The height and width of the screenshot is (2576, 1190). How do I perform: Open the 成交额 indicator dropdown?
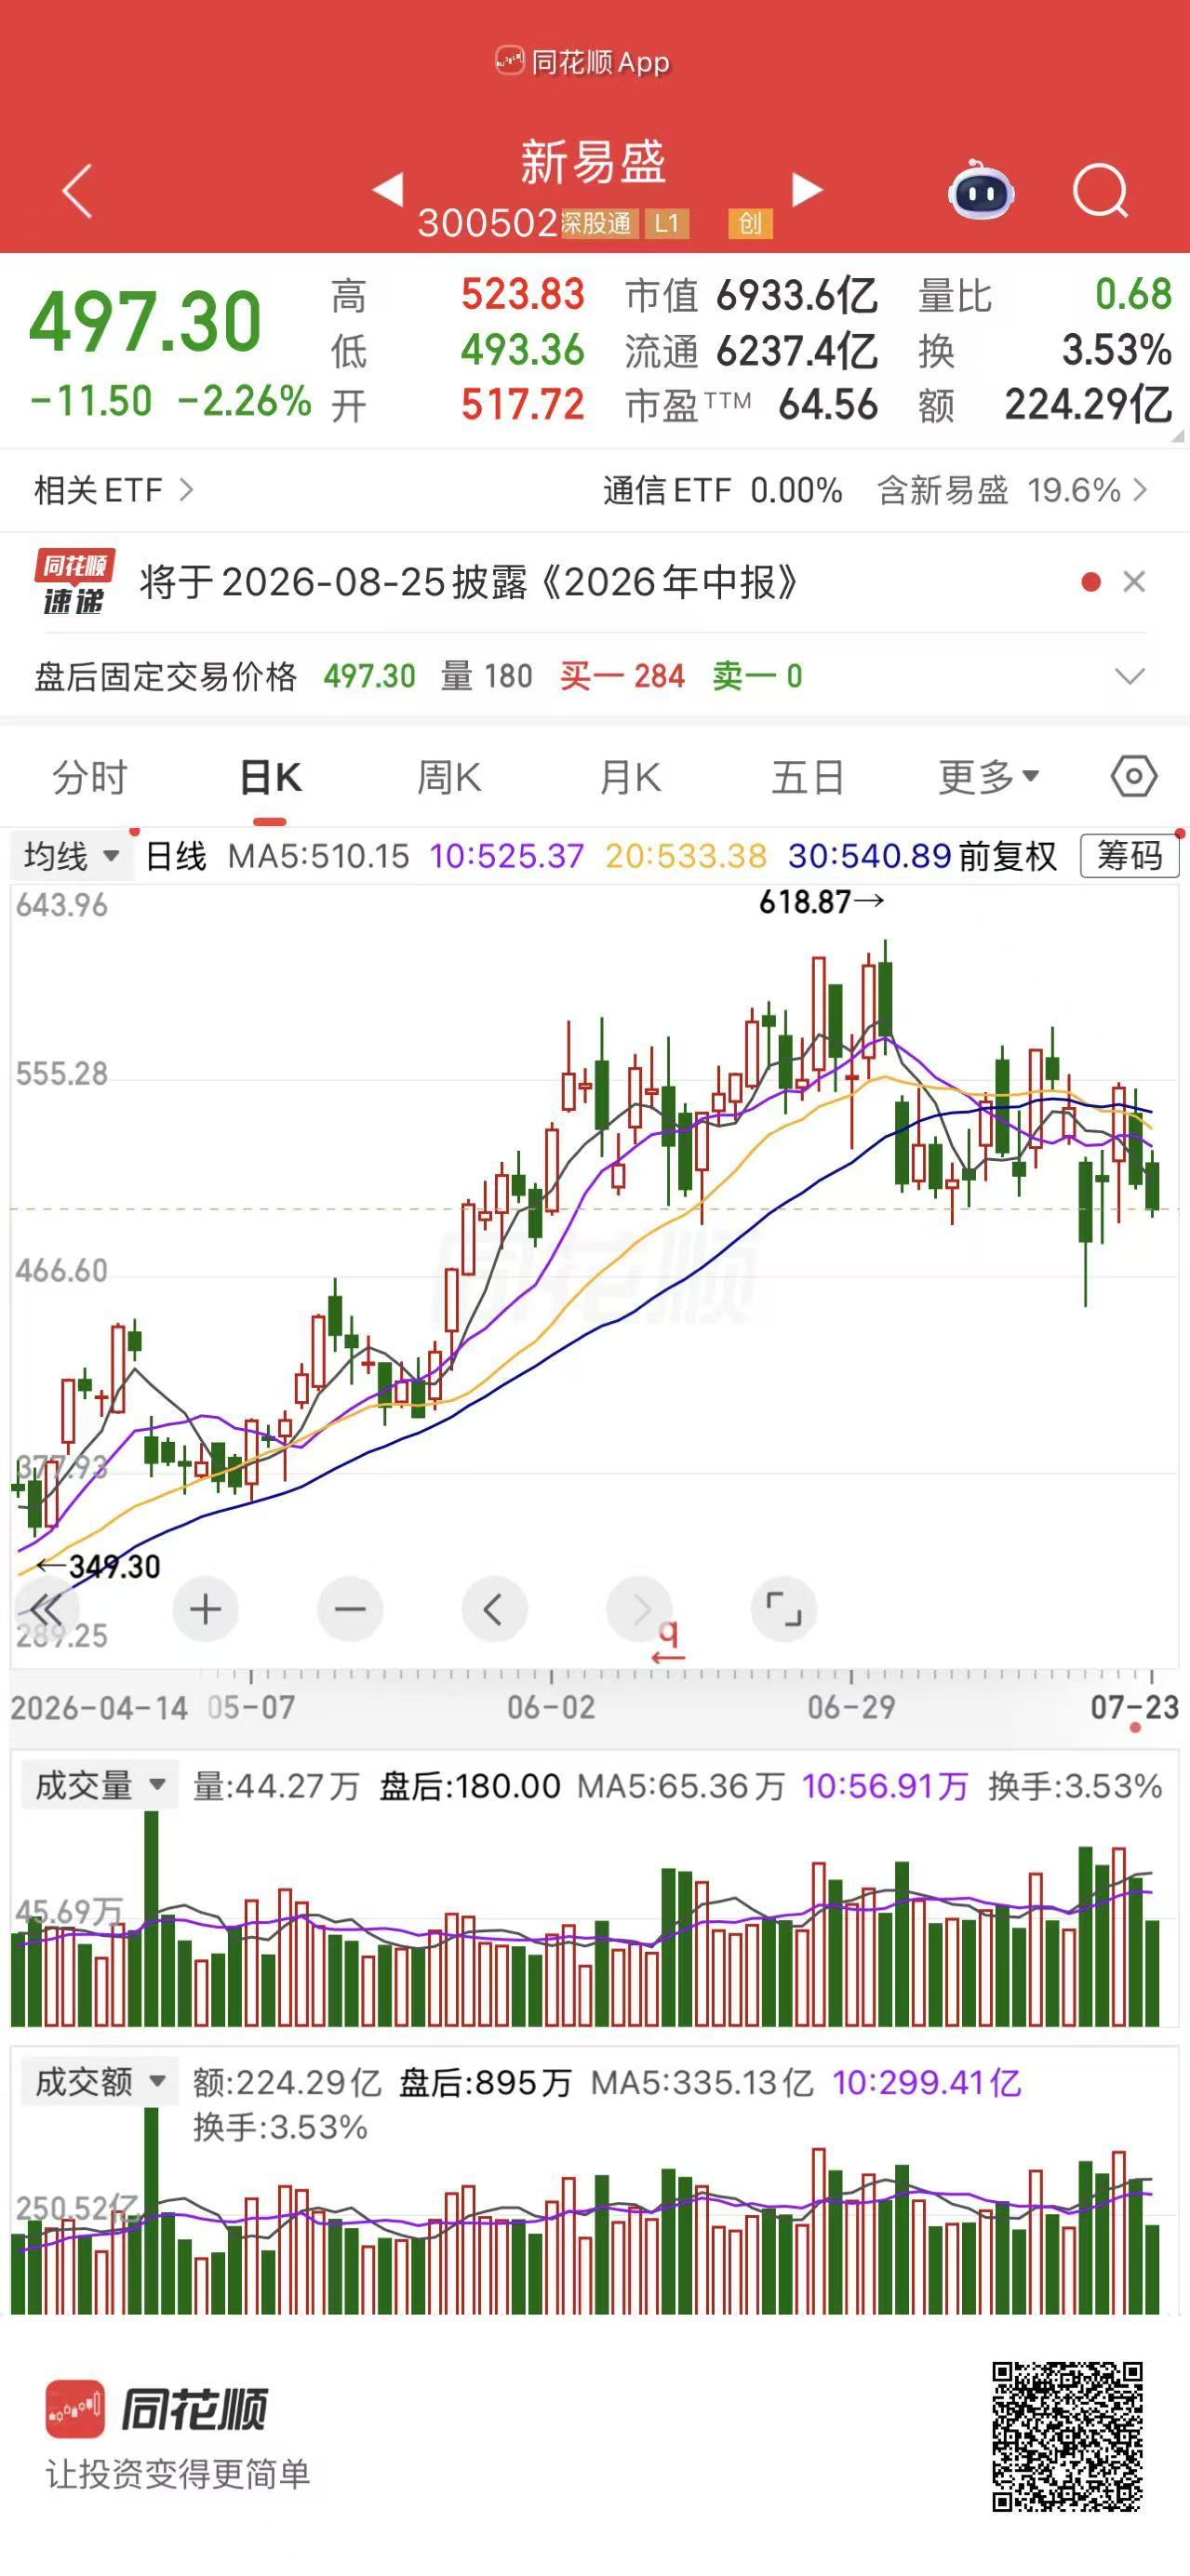(x=99, y=2082)
